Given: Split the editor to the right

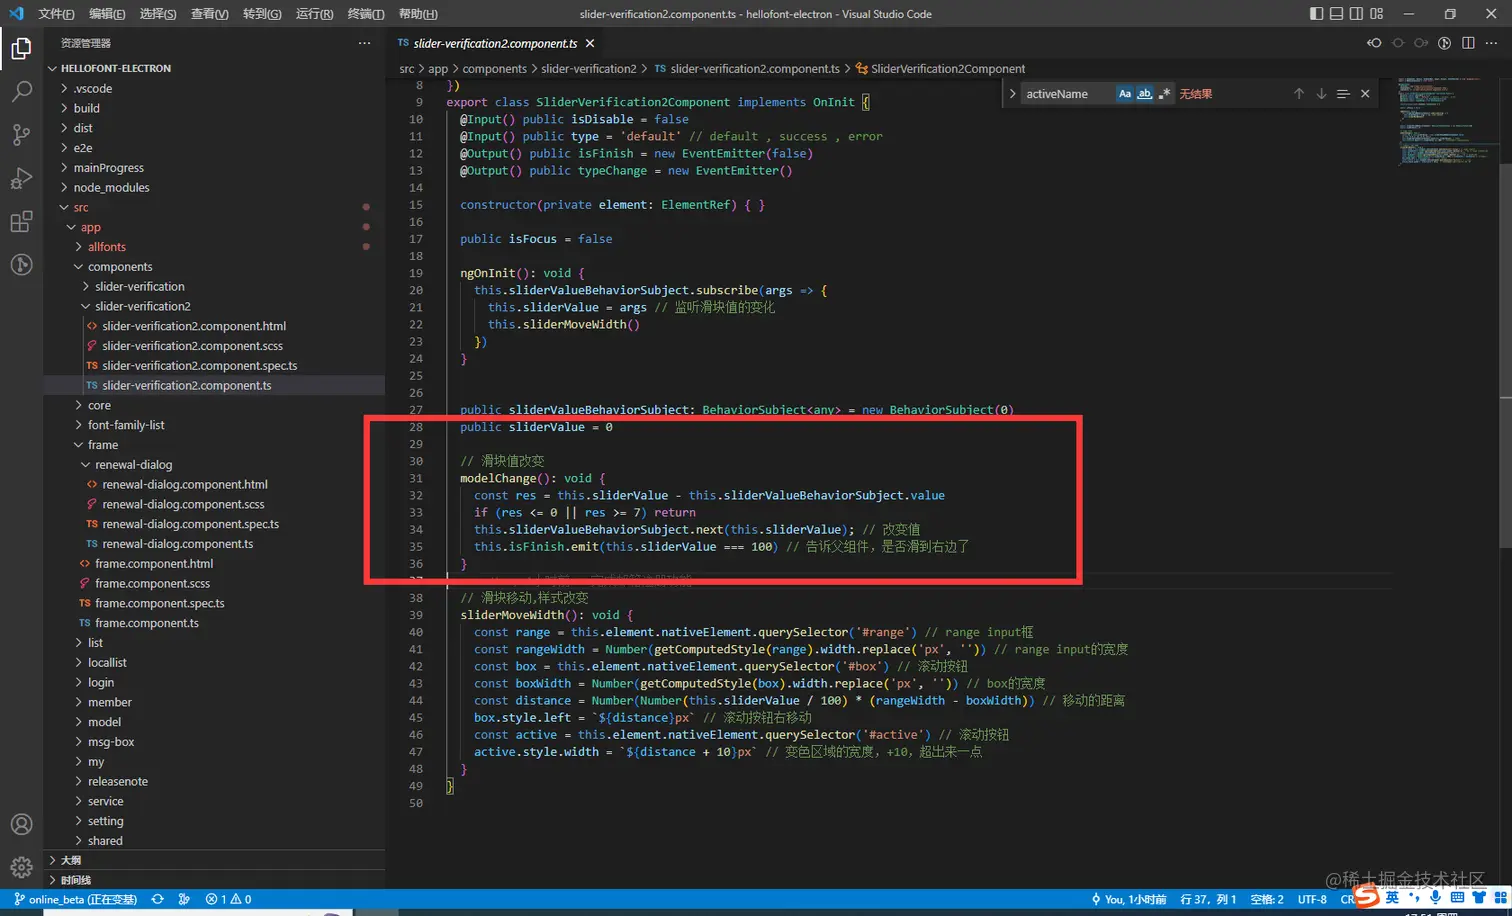Looking at the screenshot, I should tap(1468, 43).
